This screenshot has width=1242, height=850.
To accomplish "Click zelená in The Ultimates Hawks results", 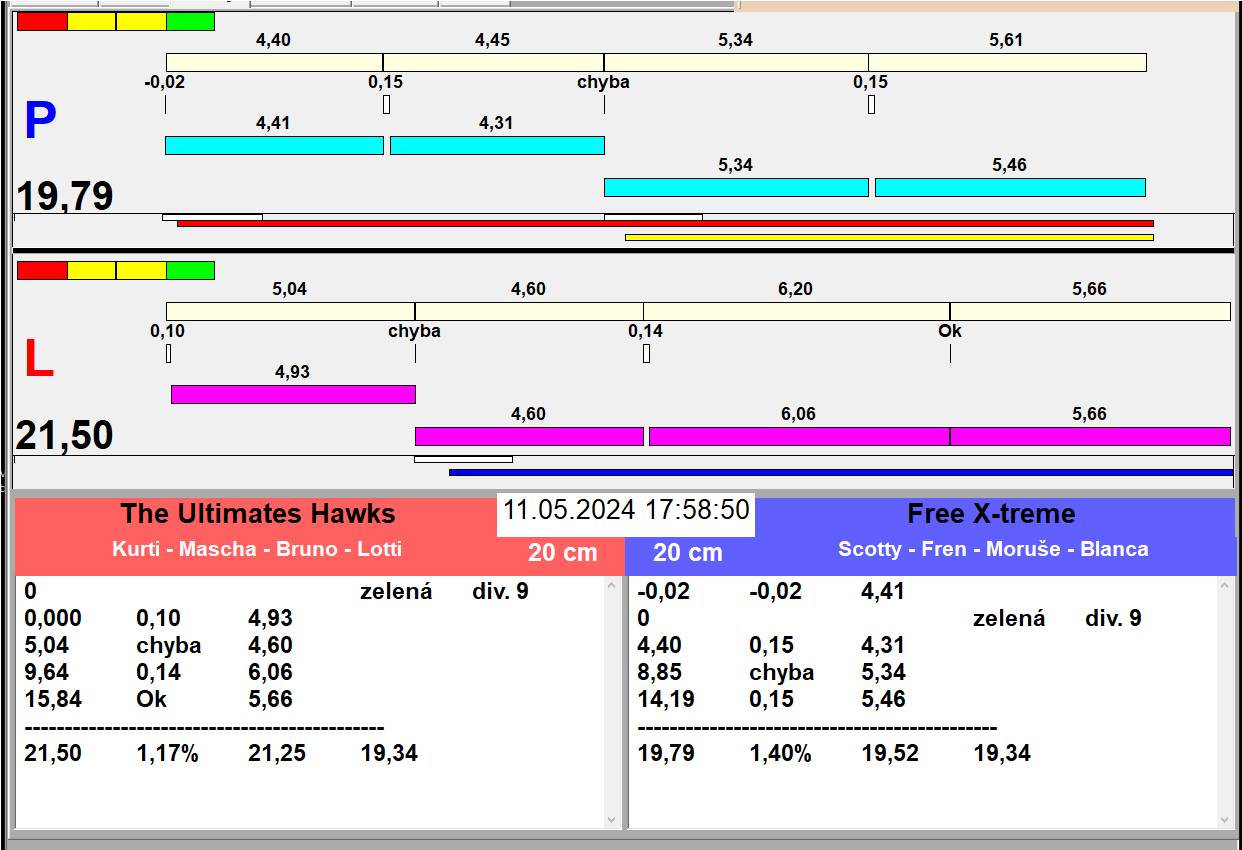I will [x=396, y=591].
